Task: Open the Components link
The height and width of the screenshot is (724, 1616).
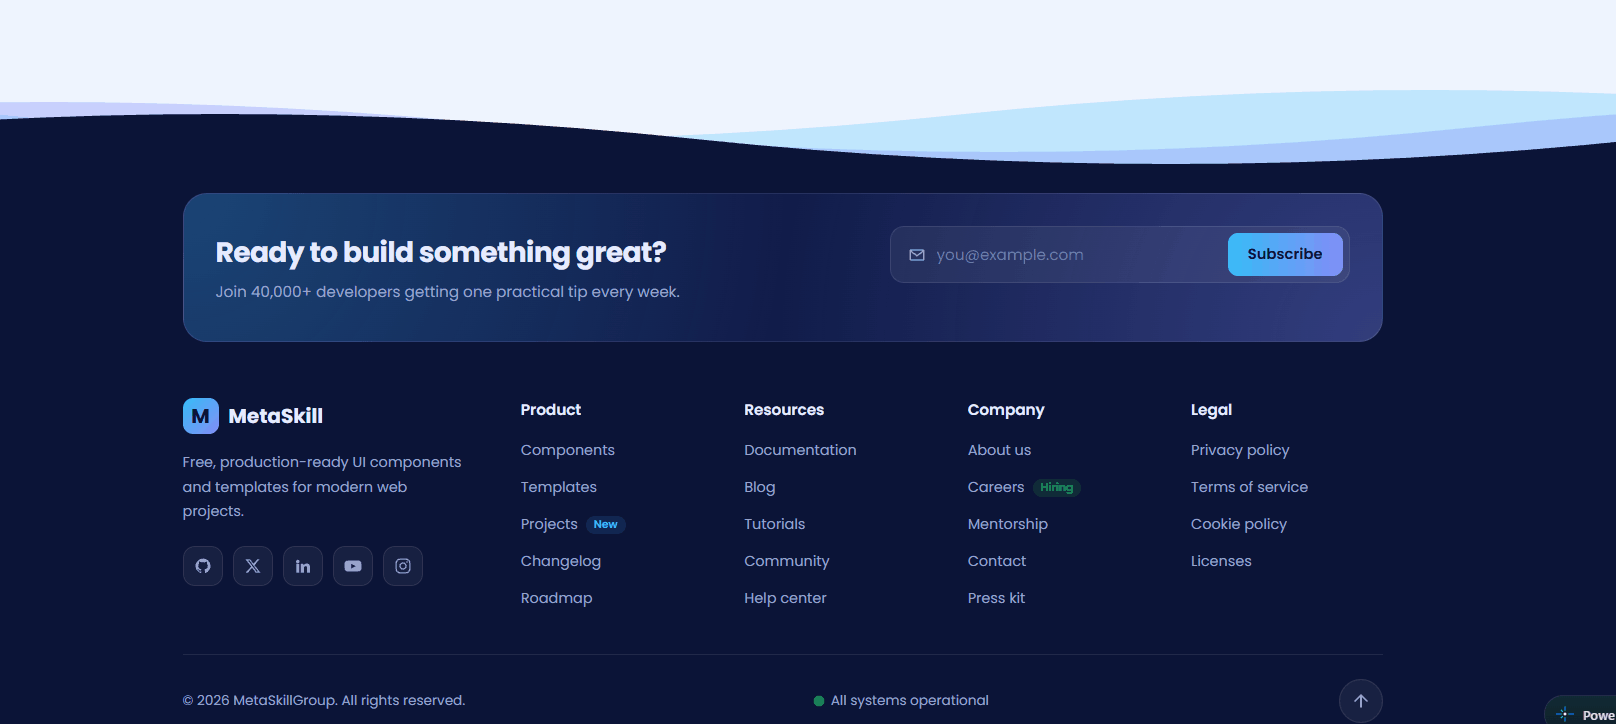Action: click(568, 450)
